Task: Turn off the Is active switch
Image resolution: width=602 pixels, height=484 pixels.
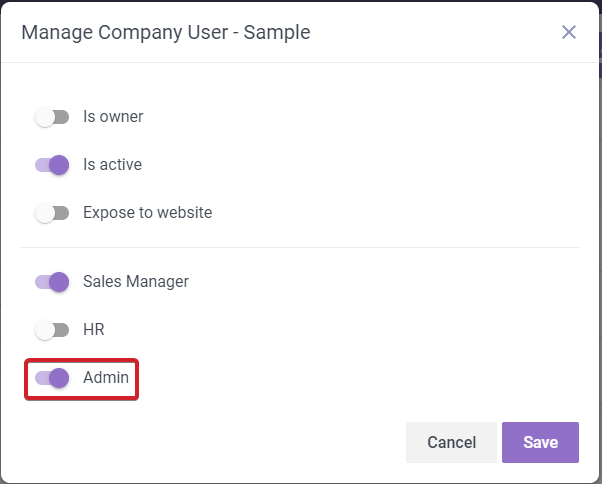Action: pos(51,165)
